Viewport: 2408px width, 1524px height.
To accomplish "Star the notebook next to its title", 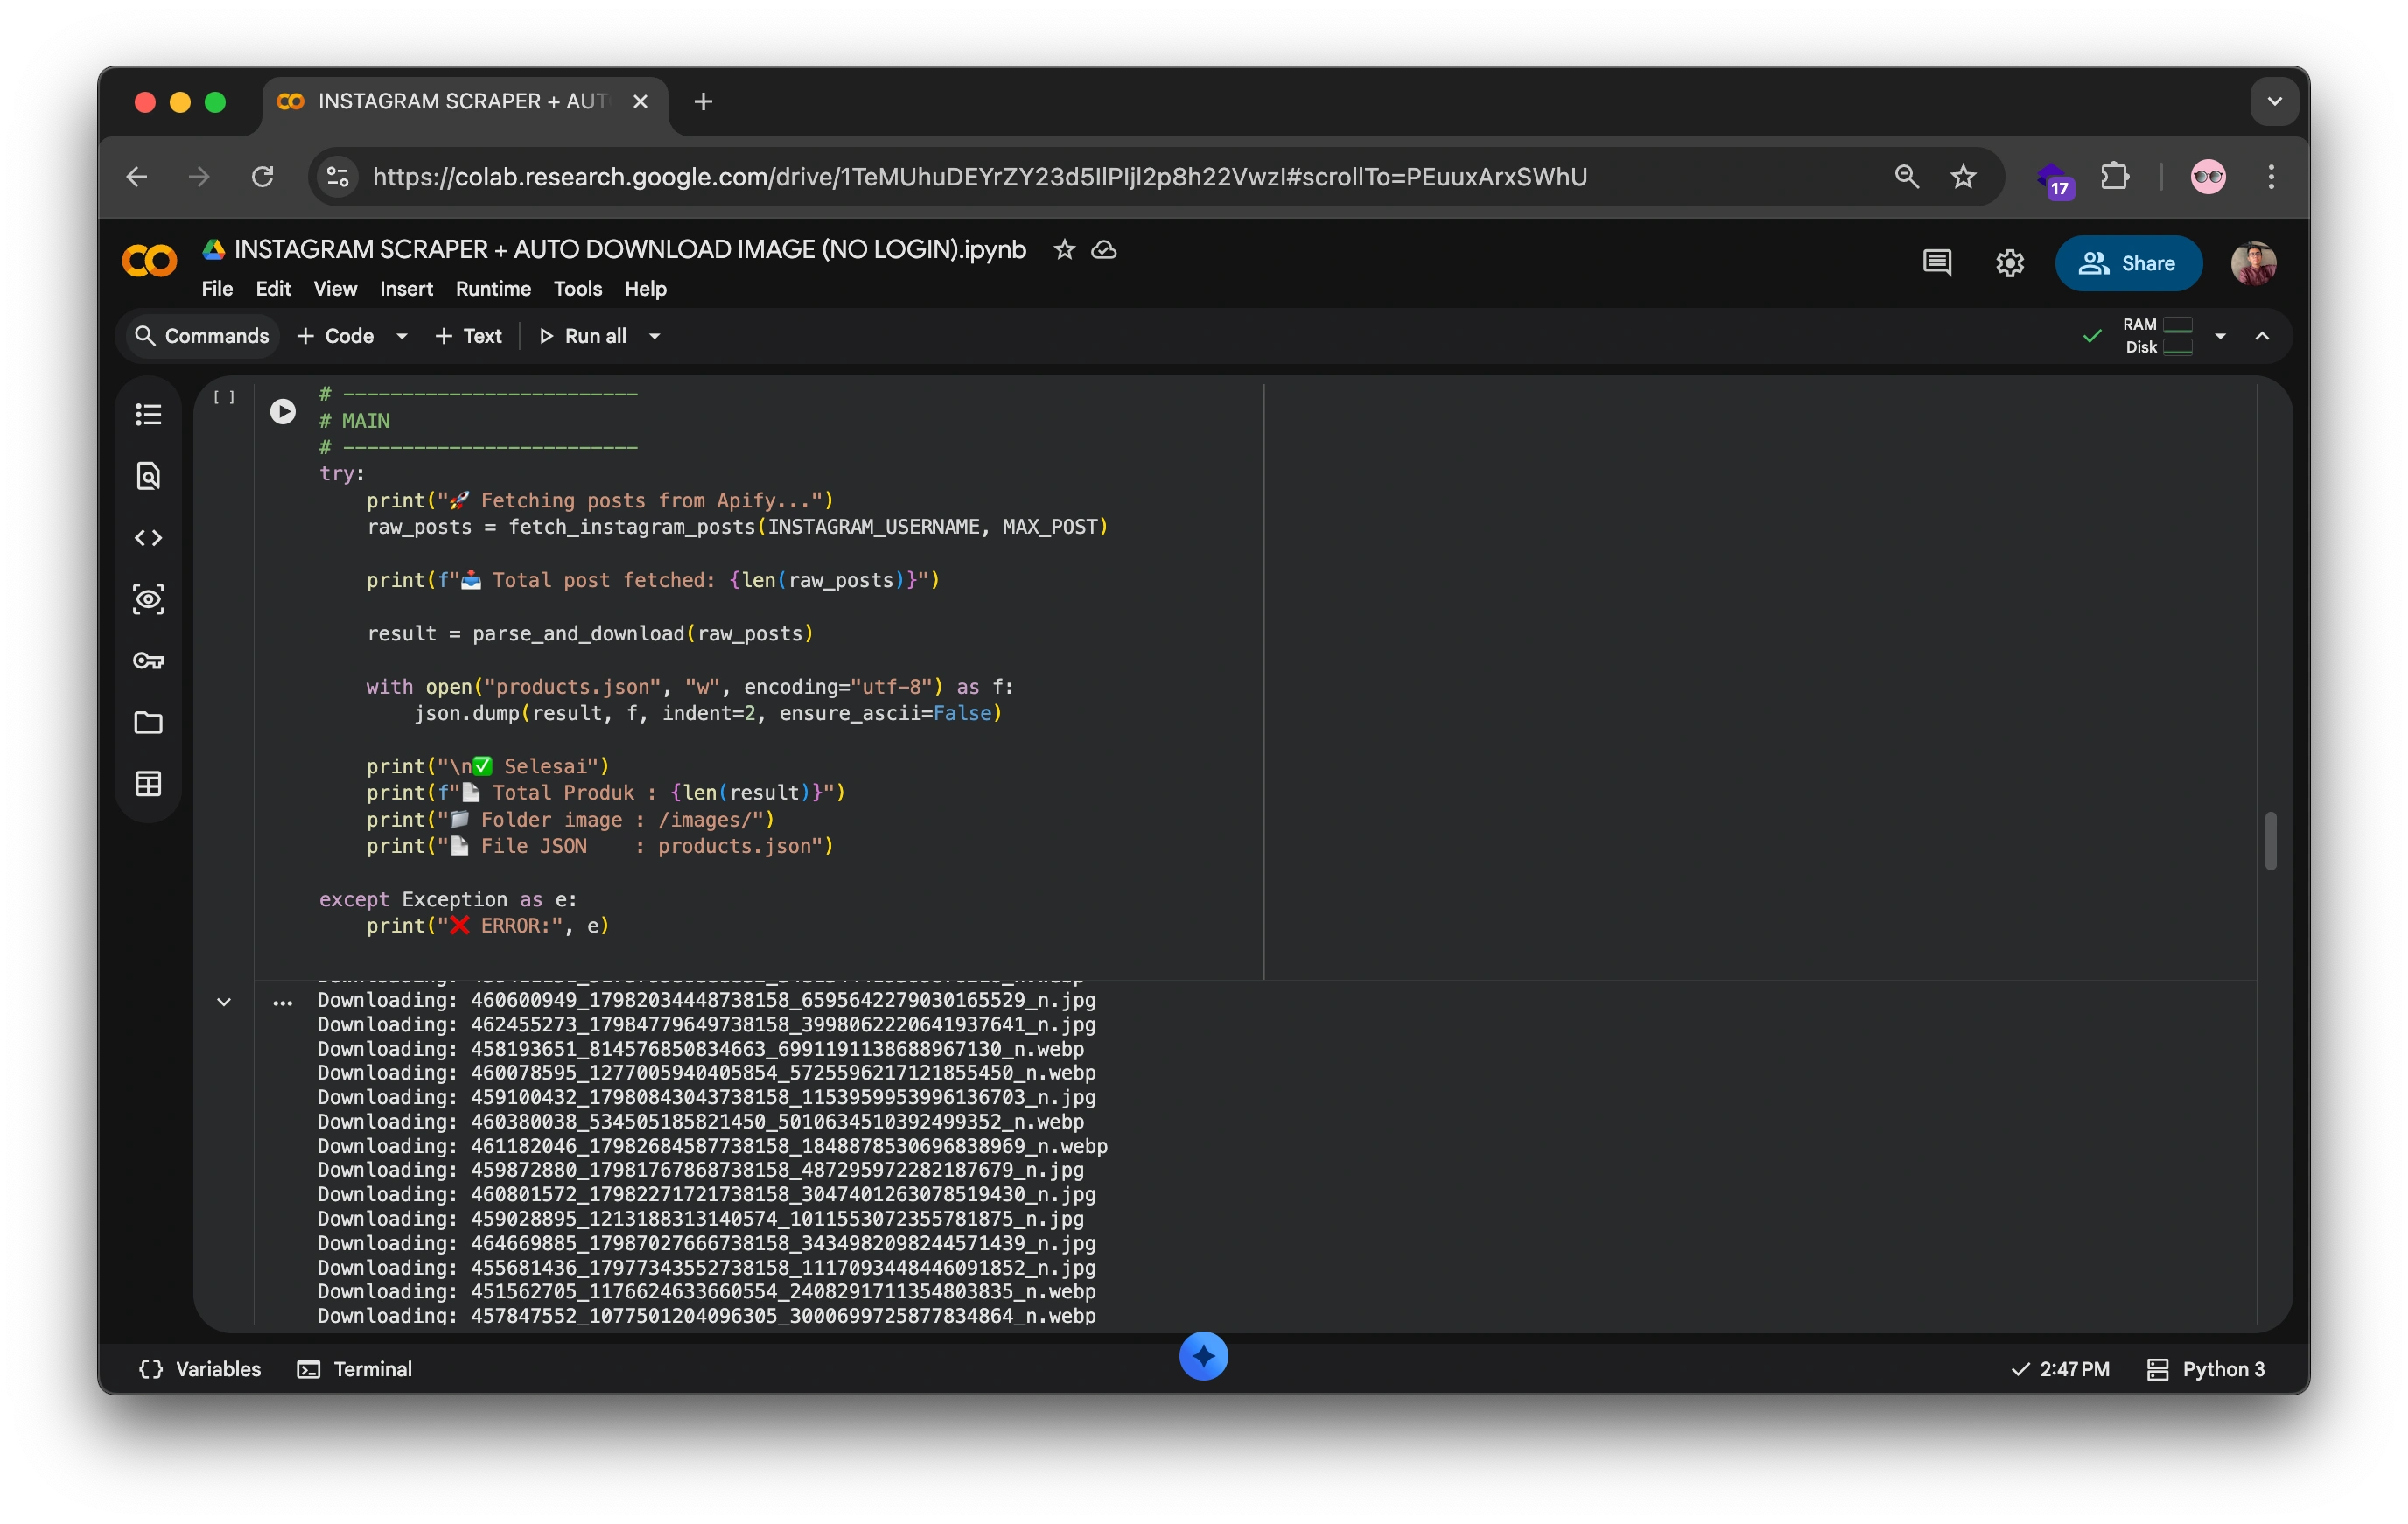I will pyautogui.click(x=1064, y=250).
